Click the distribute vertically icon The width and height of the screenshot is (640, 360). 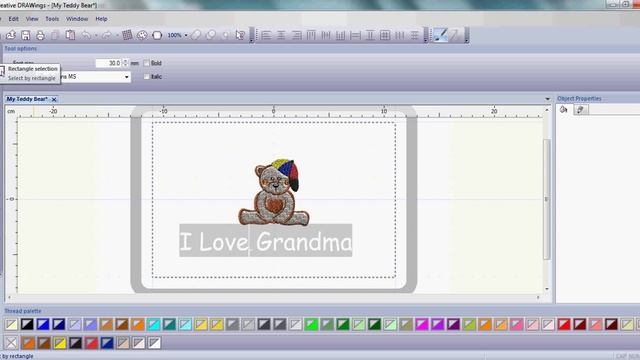[x=415, y=36]
